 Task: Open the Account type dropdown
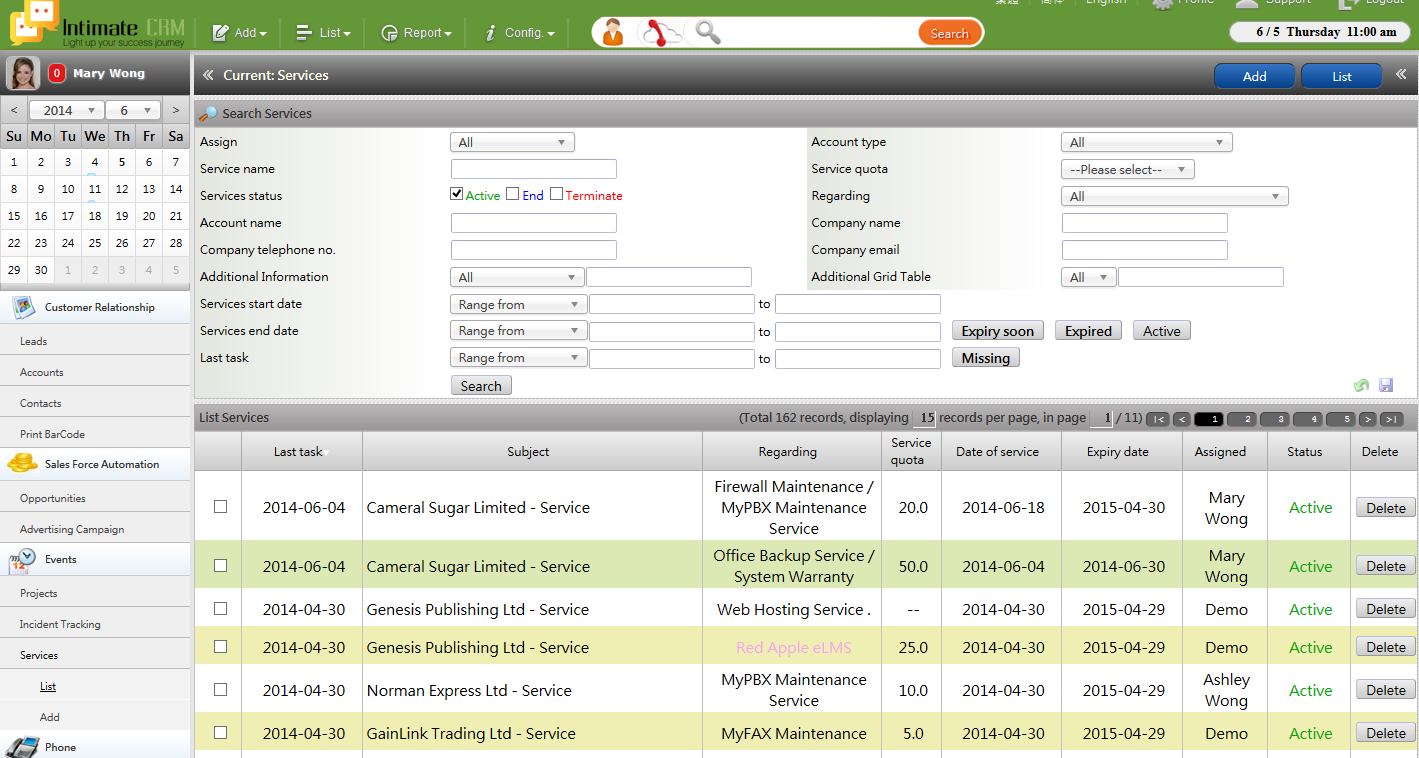tap(1147, 142)
